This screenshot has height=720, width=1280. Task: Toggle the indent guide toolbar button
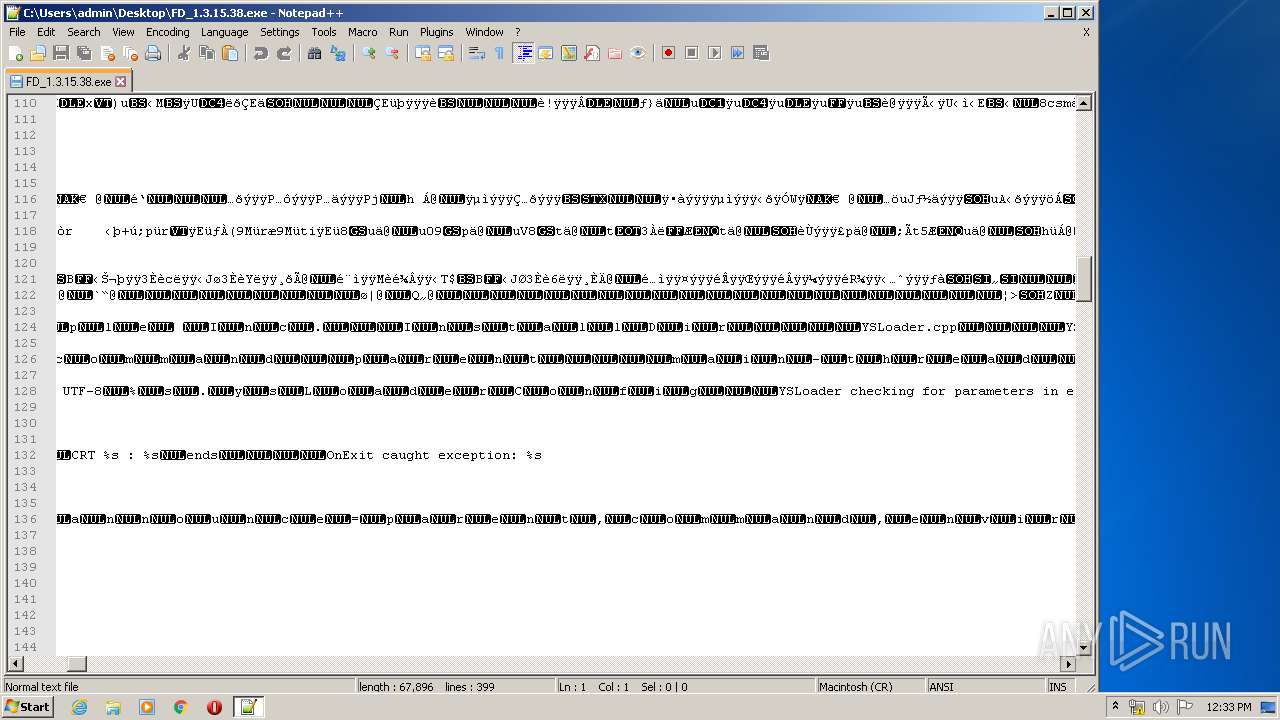tap(523, 53)
